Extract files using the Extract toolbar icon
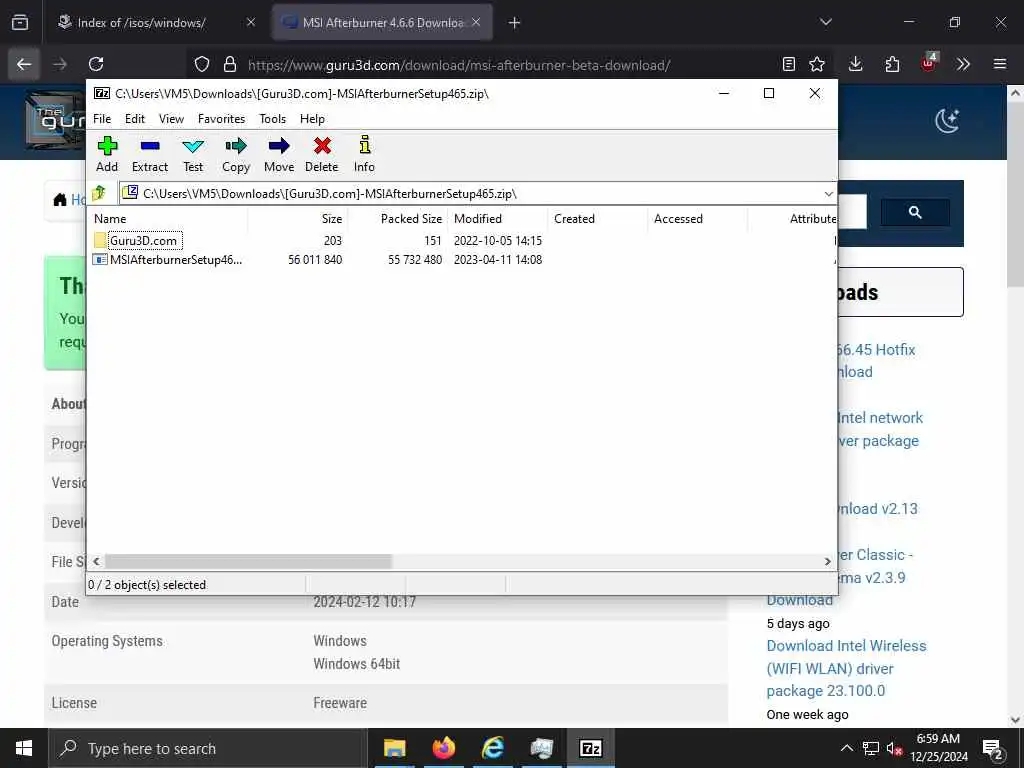The image size is (1024, 768). pyautogui.click(x=150, y=154)
